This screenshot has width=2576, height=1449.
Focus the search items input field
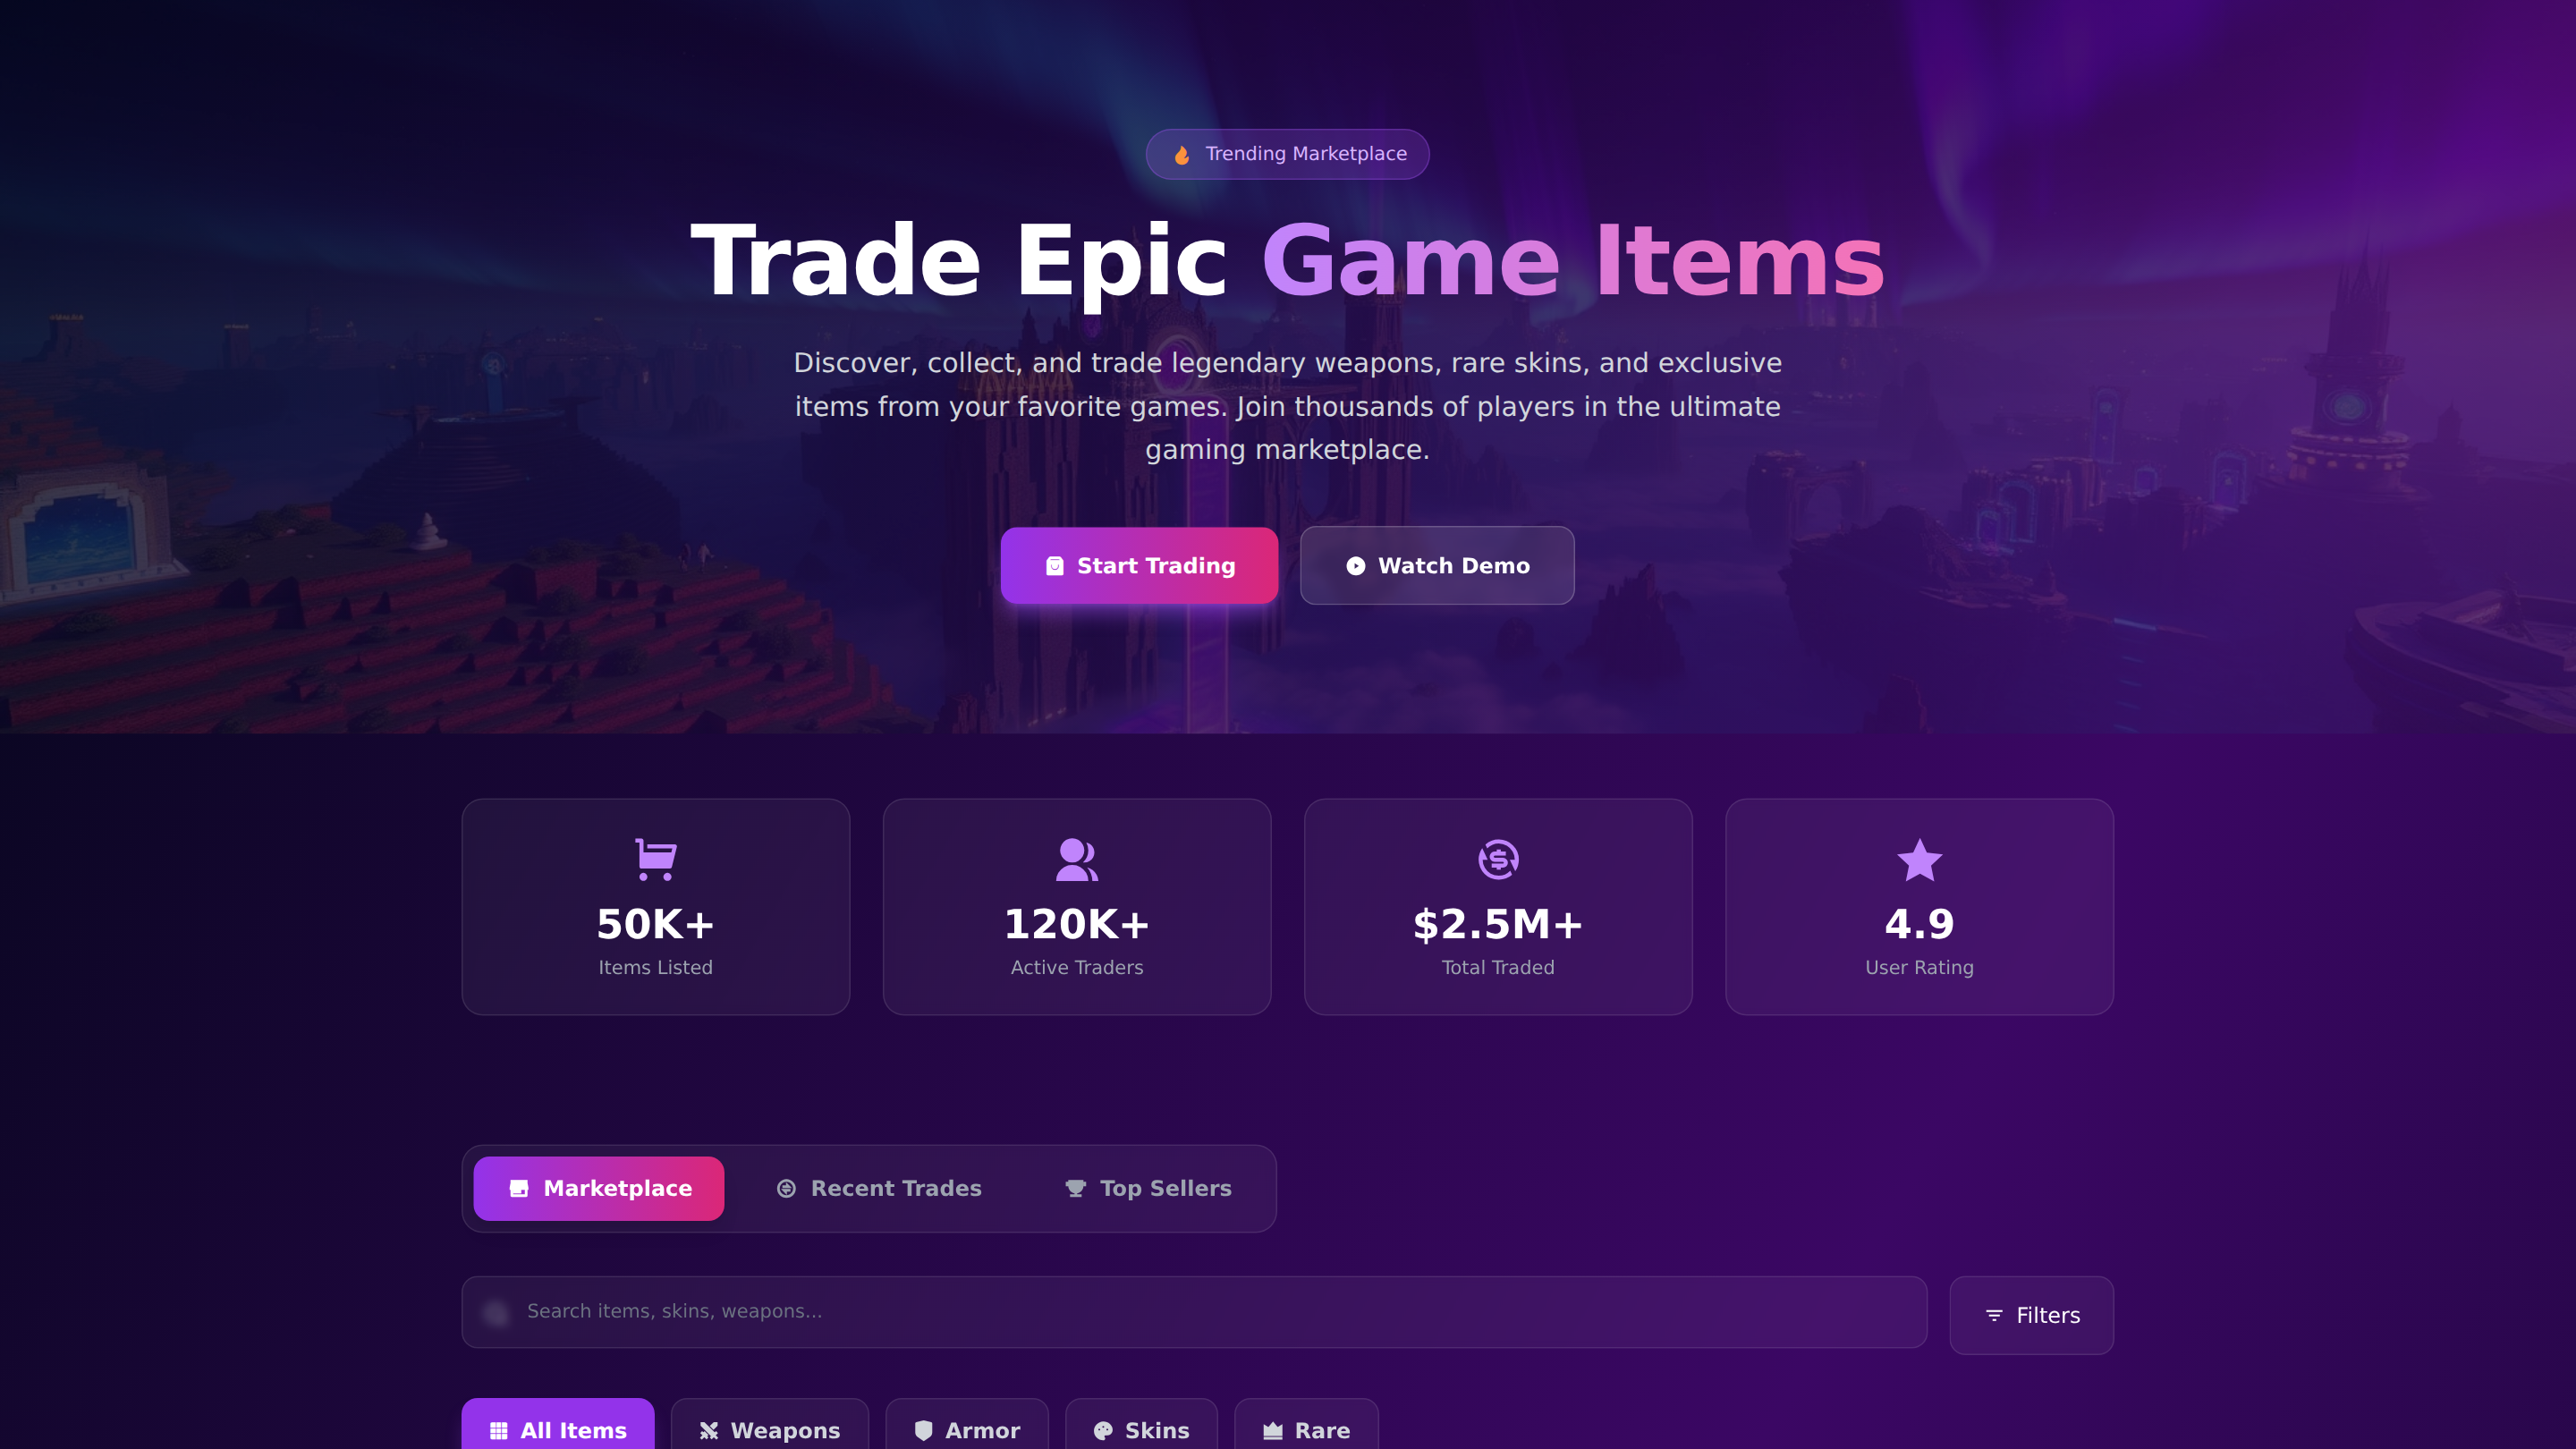(x=1194, y=1312)
